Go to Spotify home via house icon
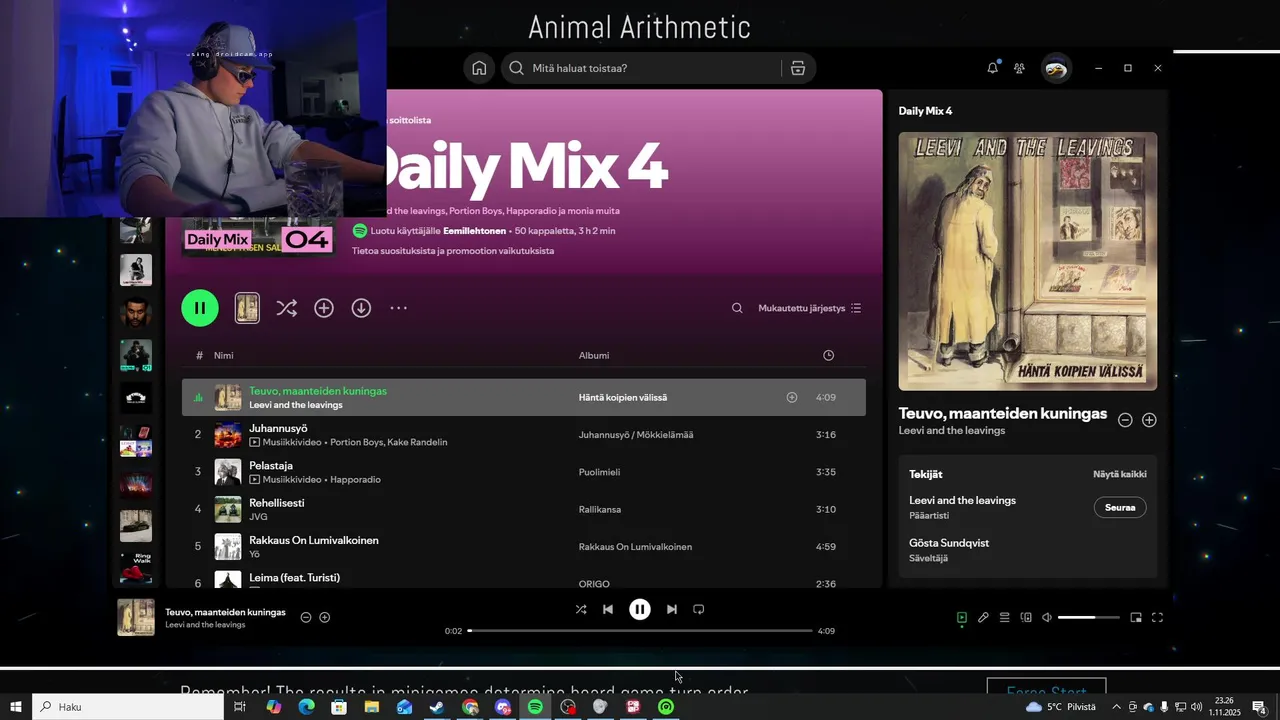The width and height of the screenshot is (1280, 720). click(x=479, y=68)
